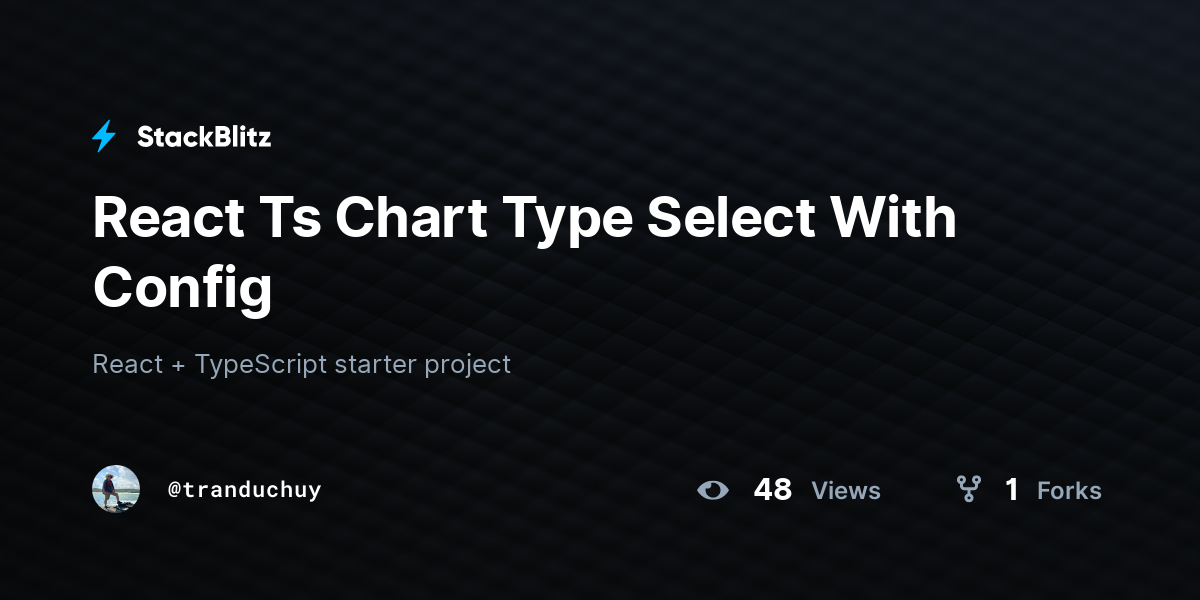Screen dimensions: 1200x600
Task: Click the number 1 fork count
Action: point(1011,490)
